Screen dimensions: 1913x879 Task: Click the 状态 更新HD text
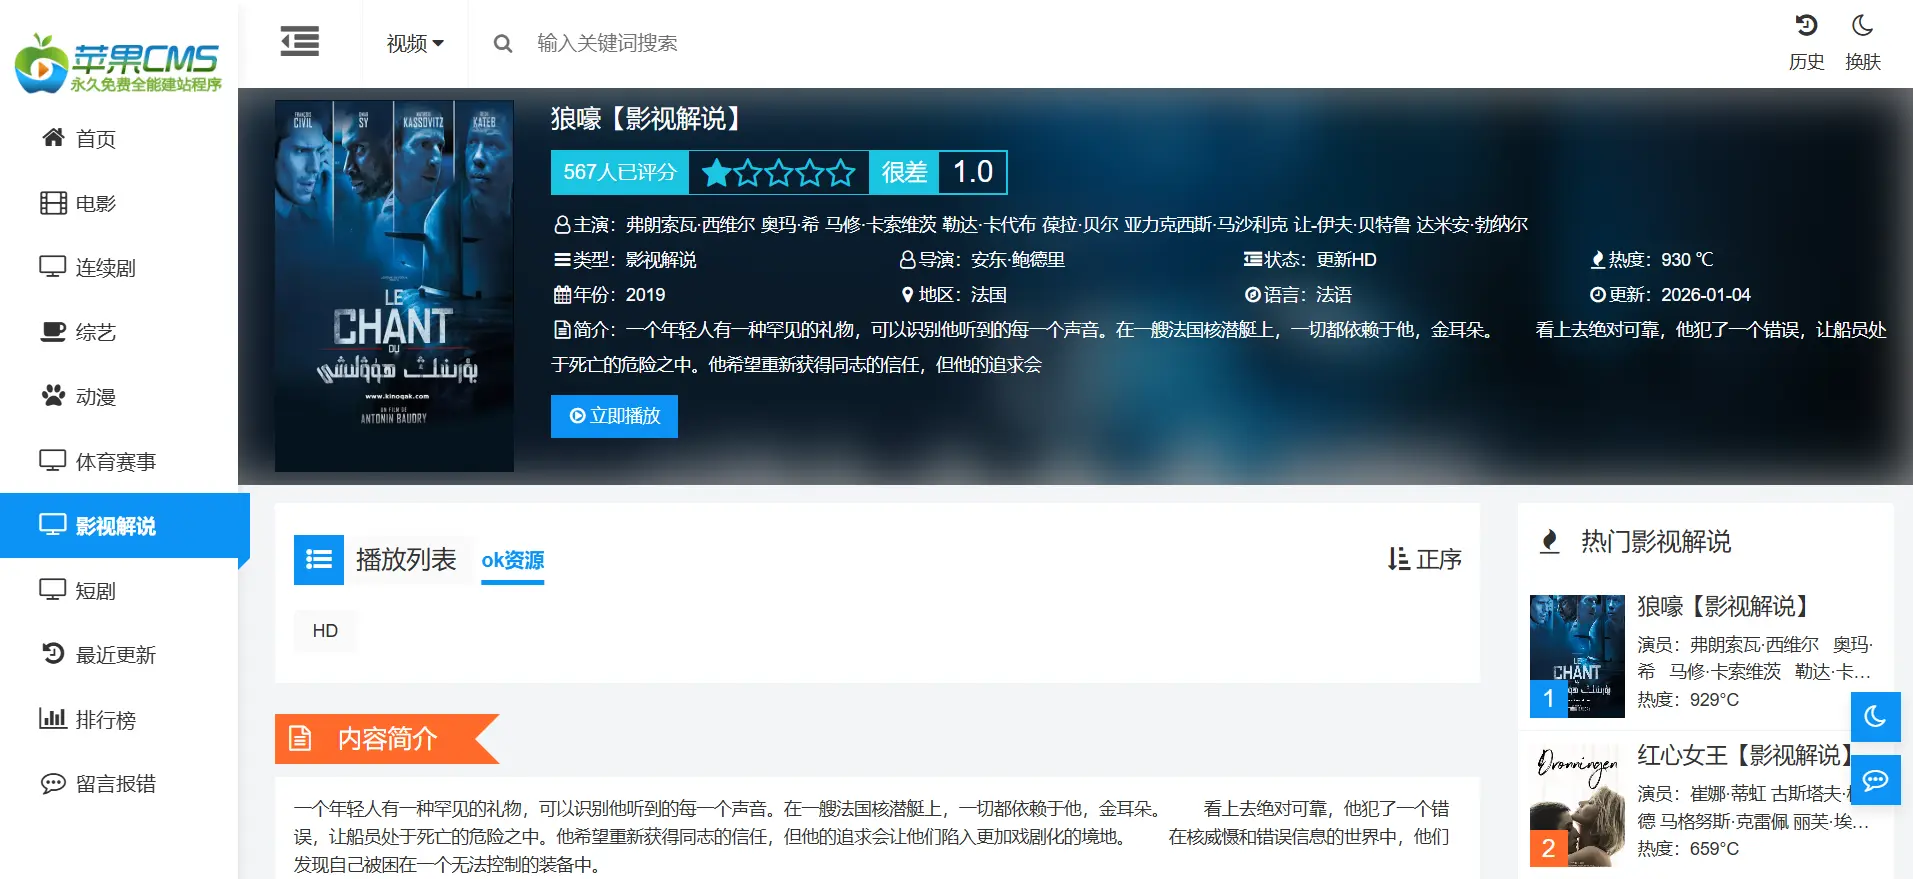[1346, 260]
